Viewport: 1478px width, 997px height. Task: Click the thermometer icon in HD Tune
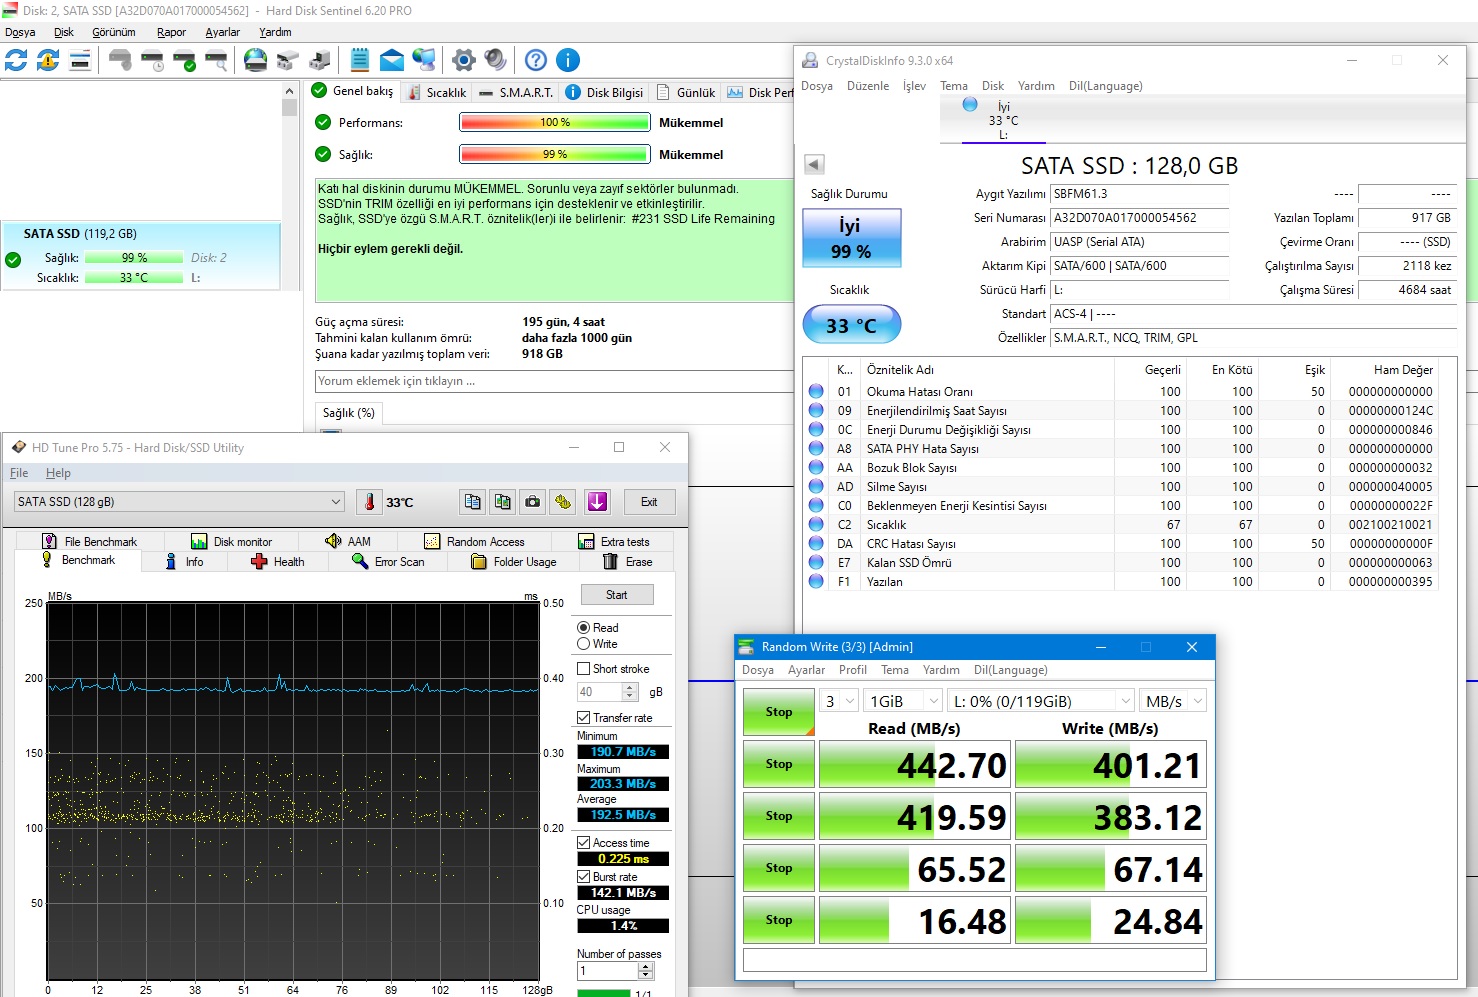369,502
